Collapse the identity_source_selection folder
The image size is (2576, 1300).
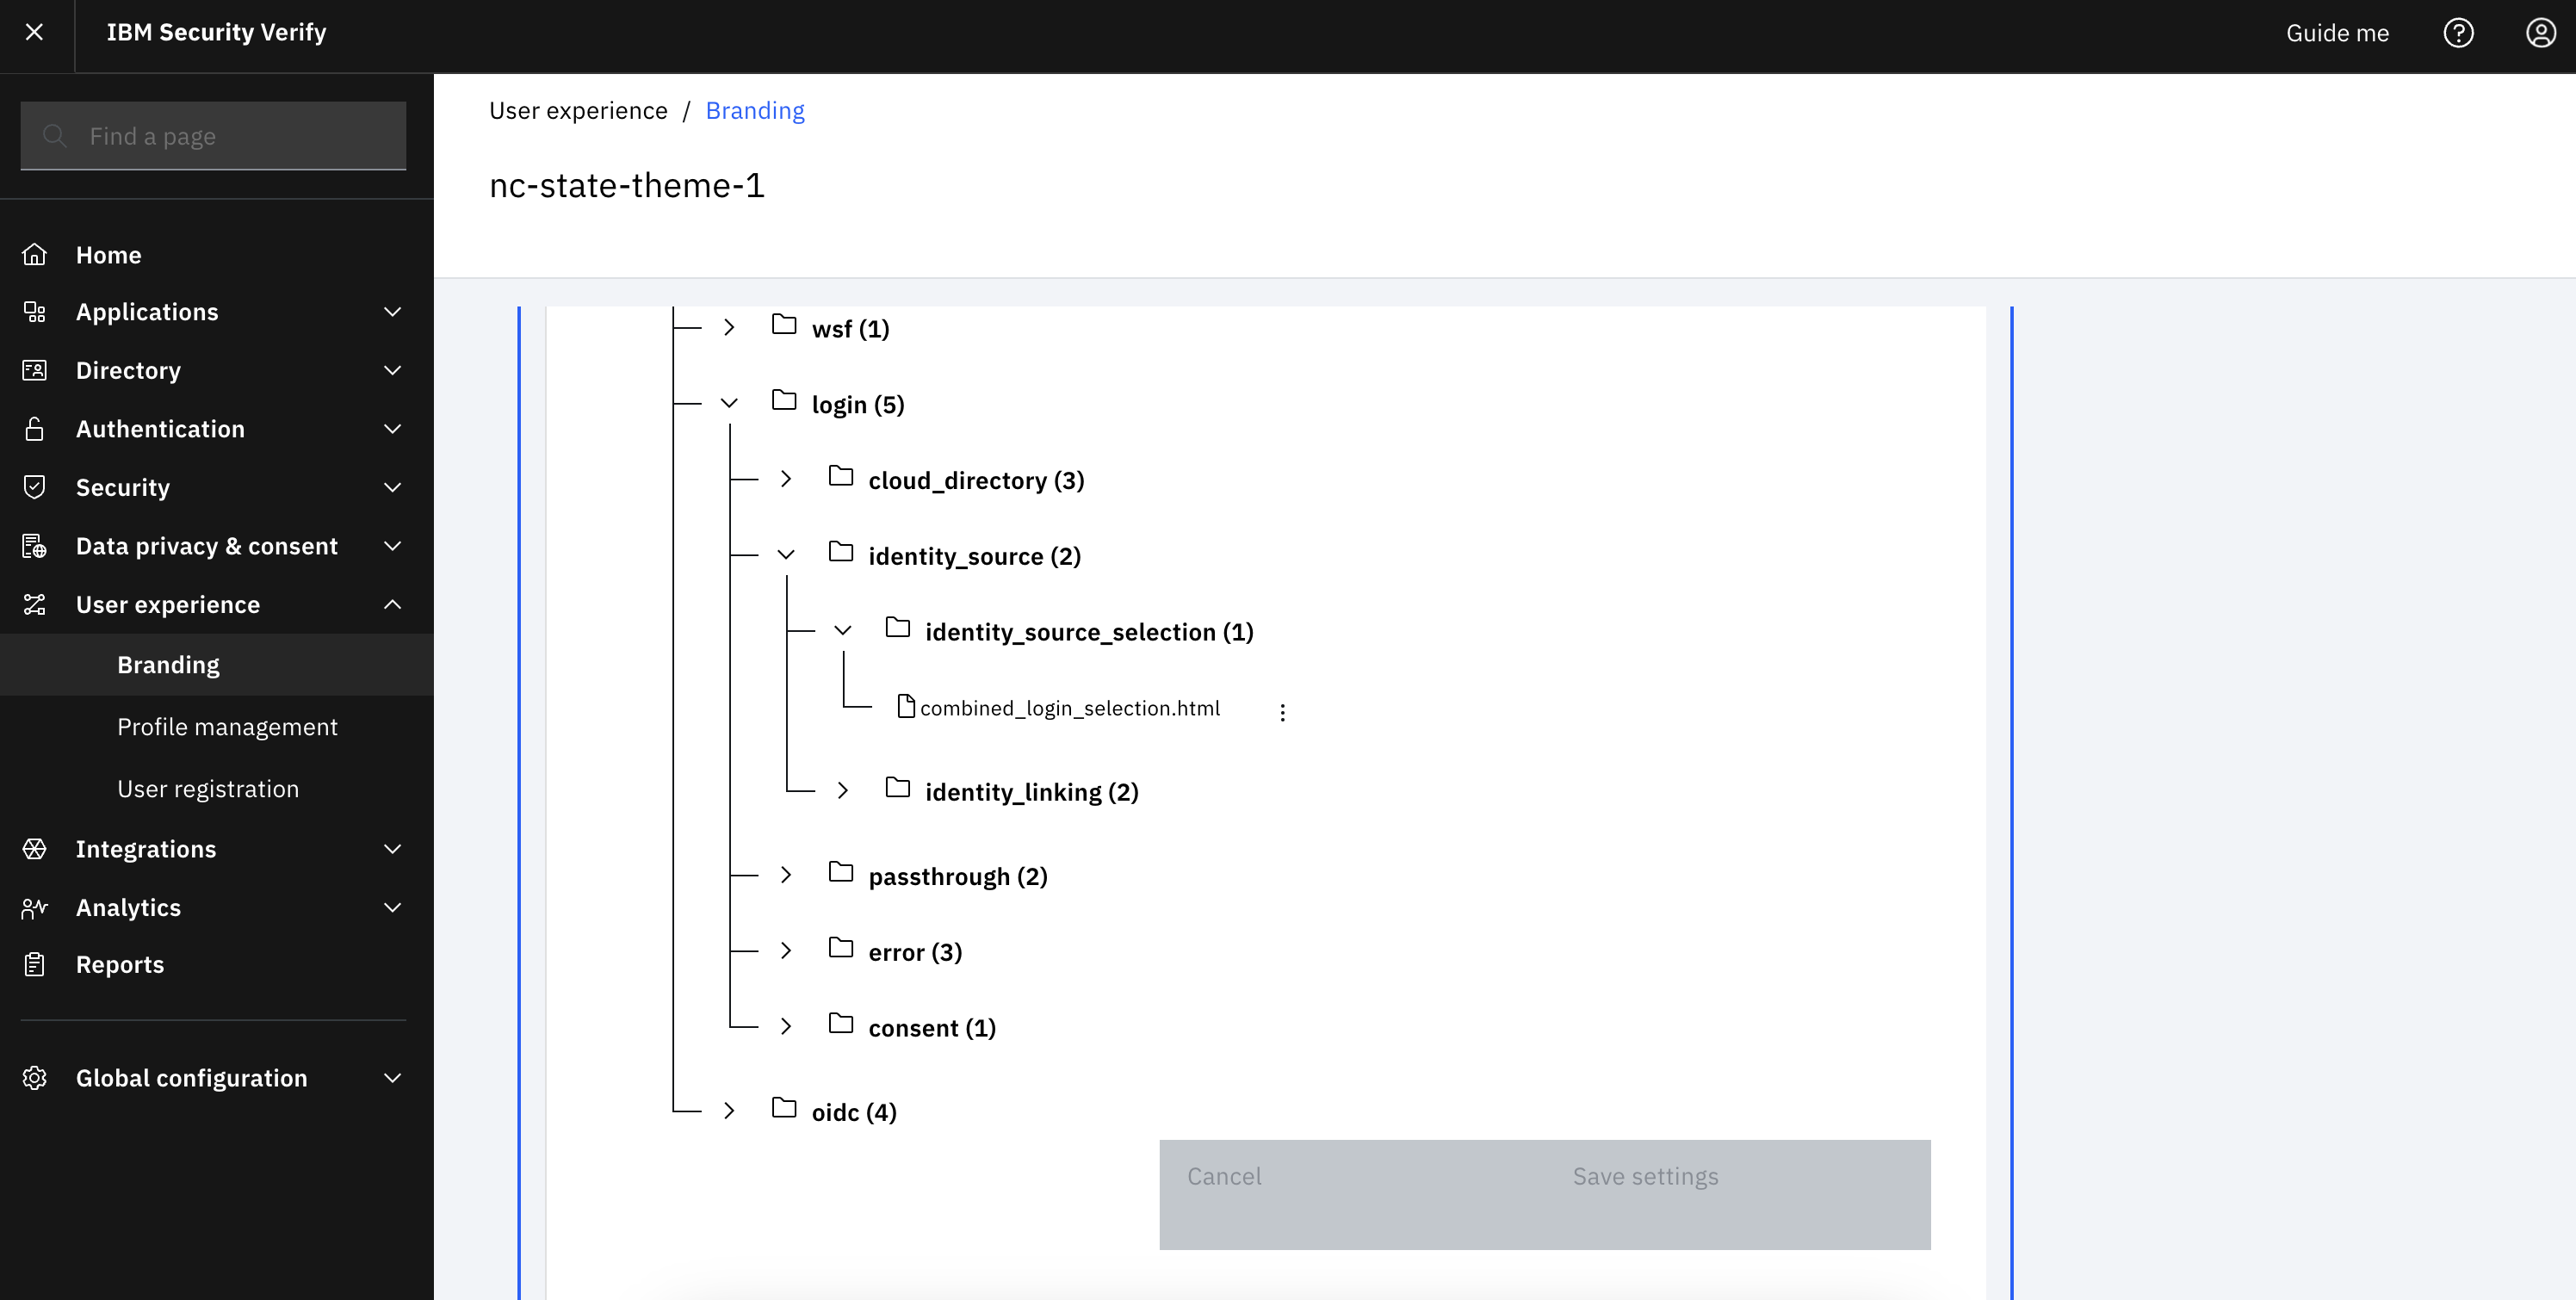click(842, 632)
